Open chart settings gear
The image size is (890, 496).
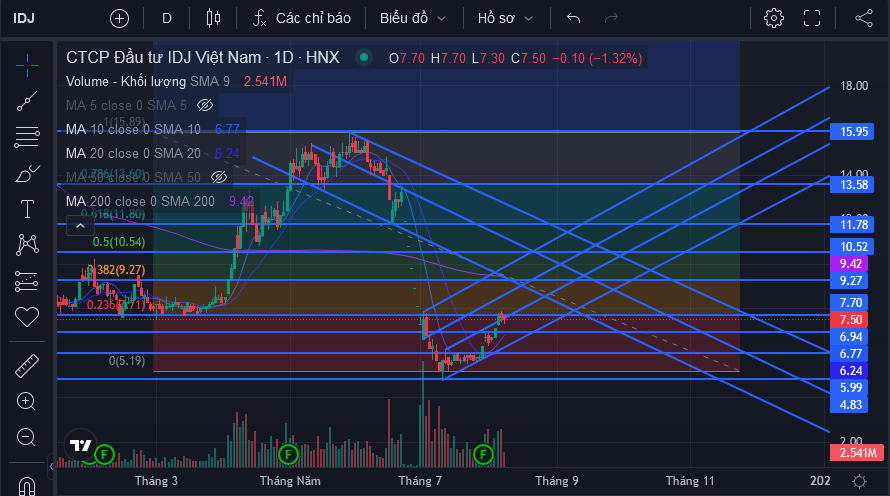pyautogui.click(x=774, y=18)
